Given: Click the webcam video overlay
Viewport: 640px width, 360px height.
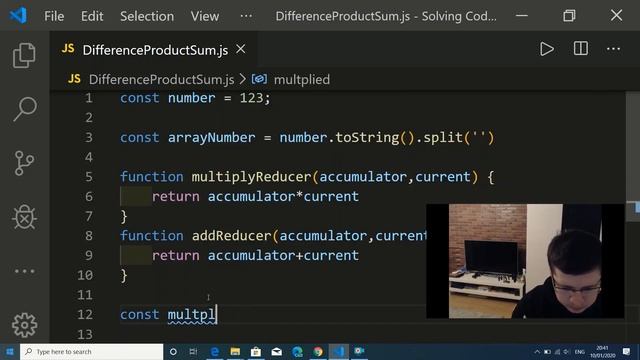Looking at the screenshot, I should click(x=525, y=261).
